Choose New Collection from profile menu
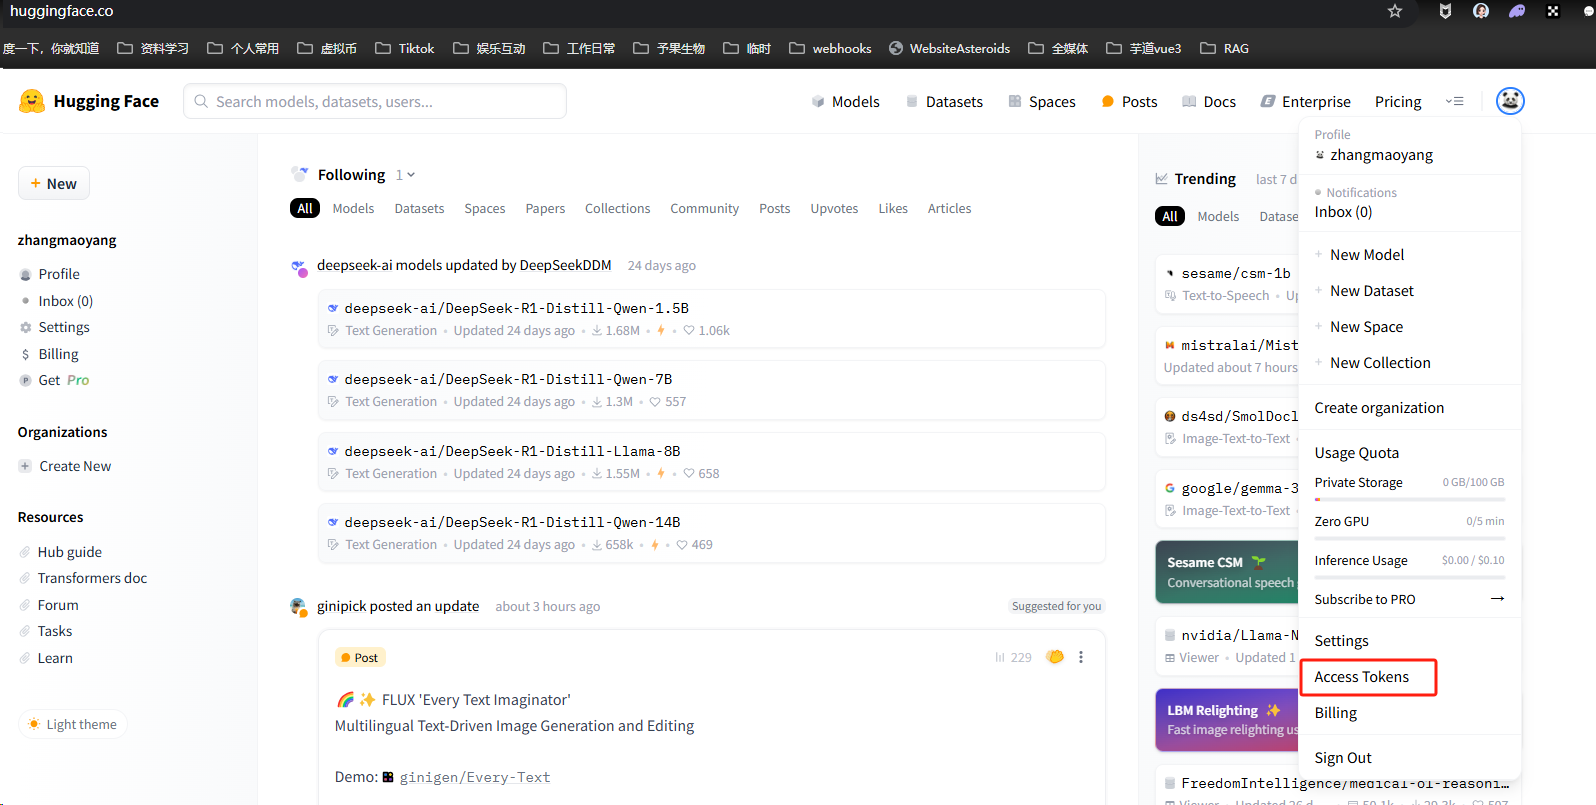1596x805 pixels. tap(1380, 363)
